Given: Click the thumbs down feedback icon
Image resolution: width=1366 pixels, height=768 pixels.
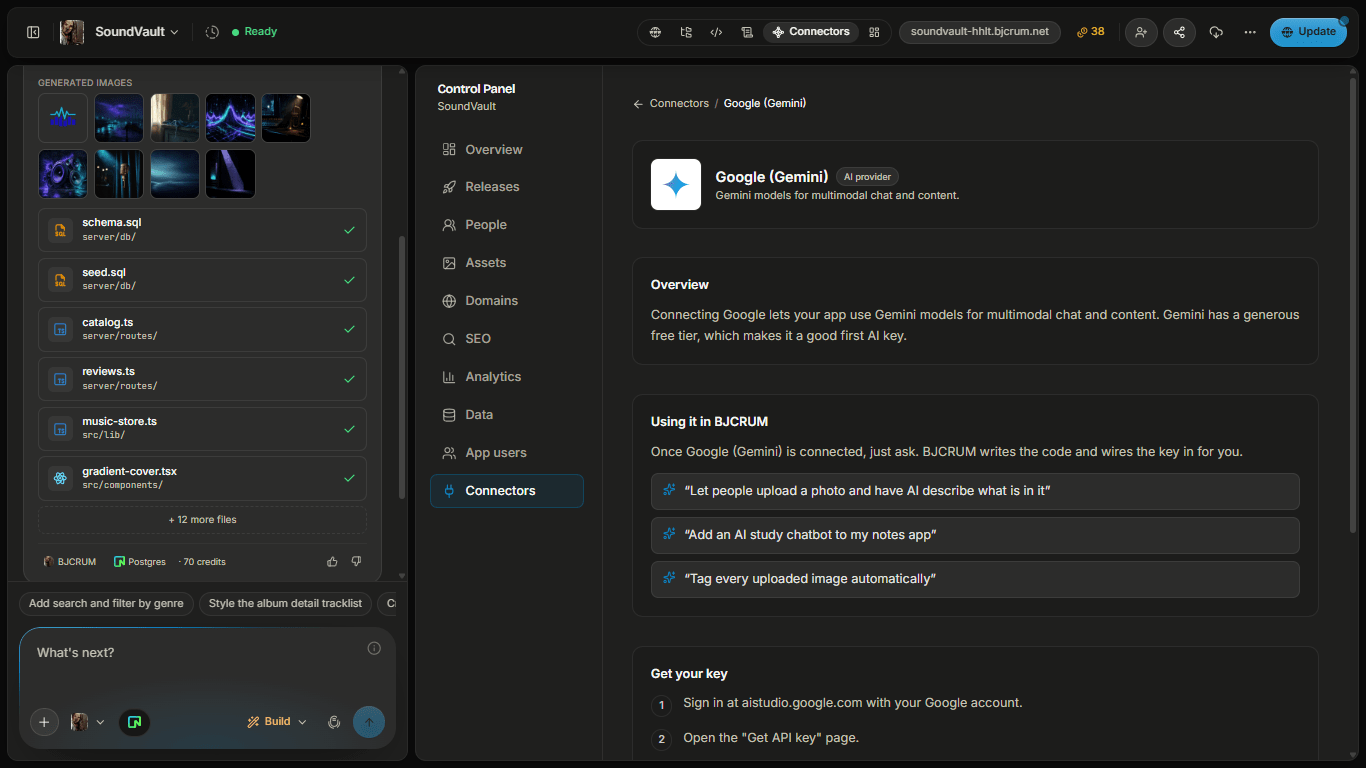Looking at the screenshot, I should pos(356,562).
